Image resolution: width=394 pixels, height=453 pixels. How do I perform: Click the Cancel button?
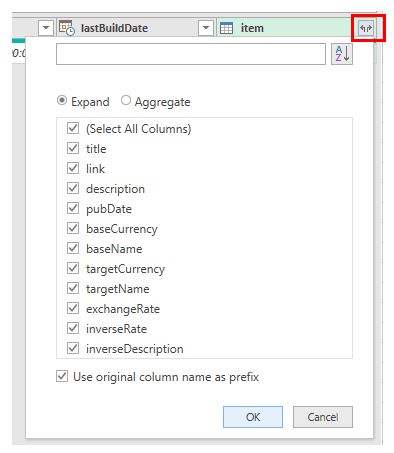323,417
